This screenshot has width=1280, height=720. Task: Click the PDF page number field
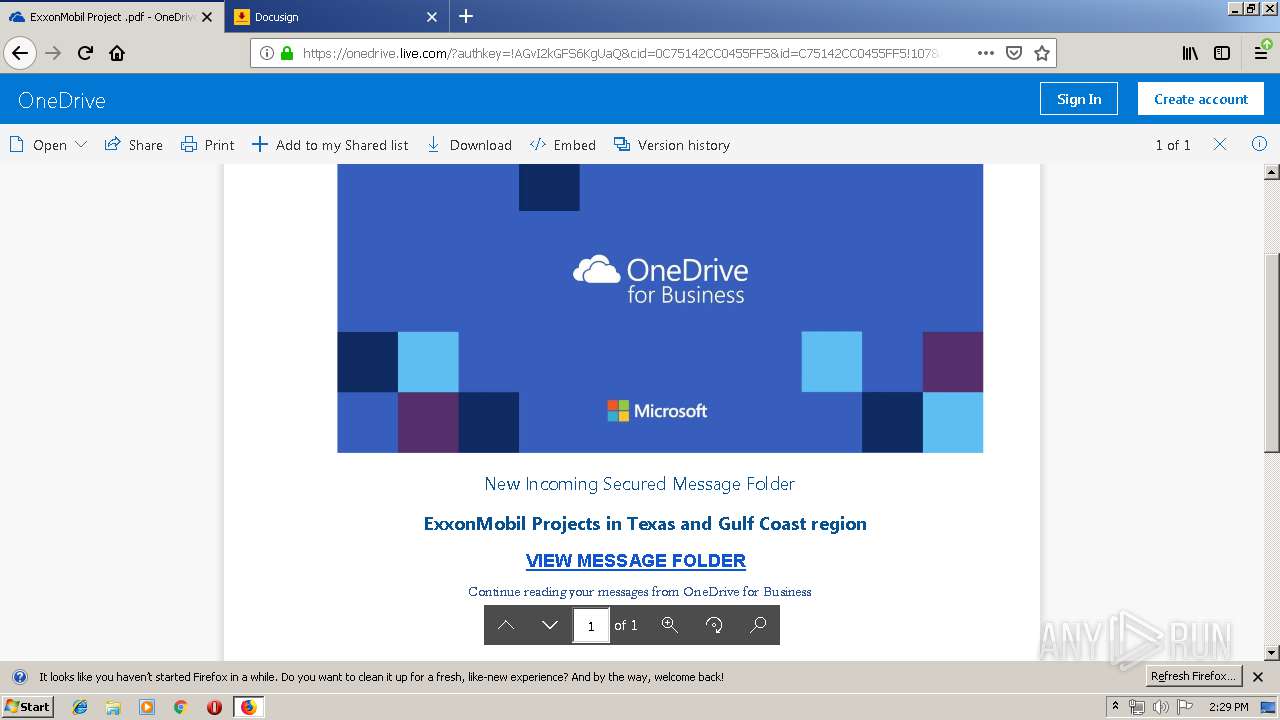click(591, 625)
